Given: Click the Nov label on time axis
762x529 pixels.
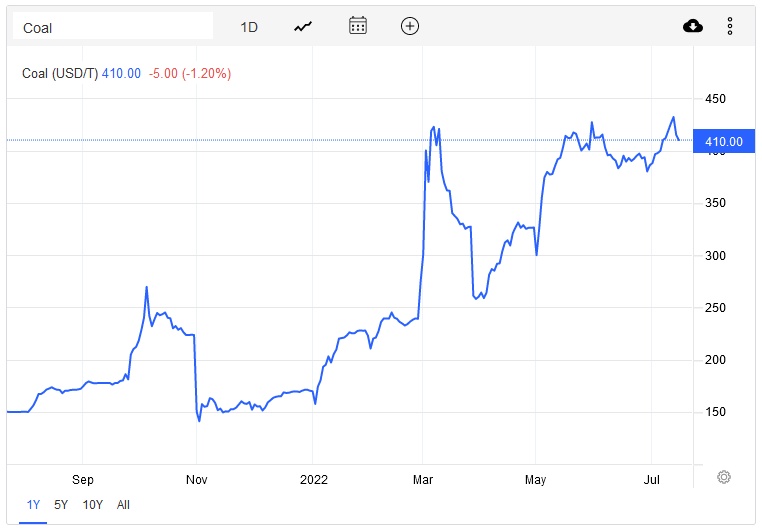Looking at the screenshot, I should pyautogui.click(x=196, y=478).
